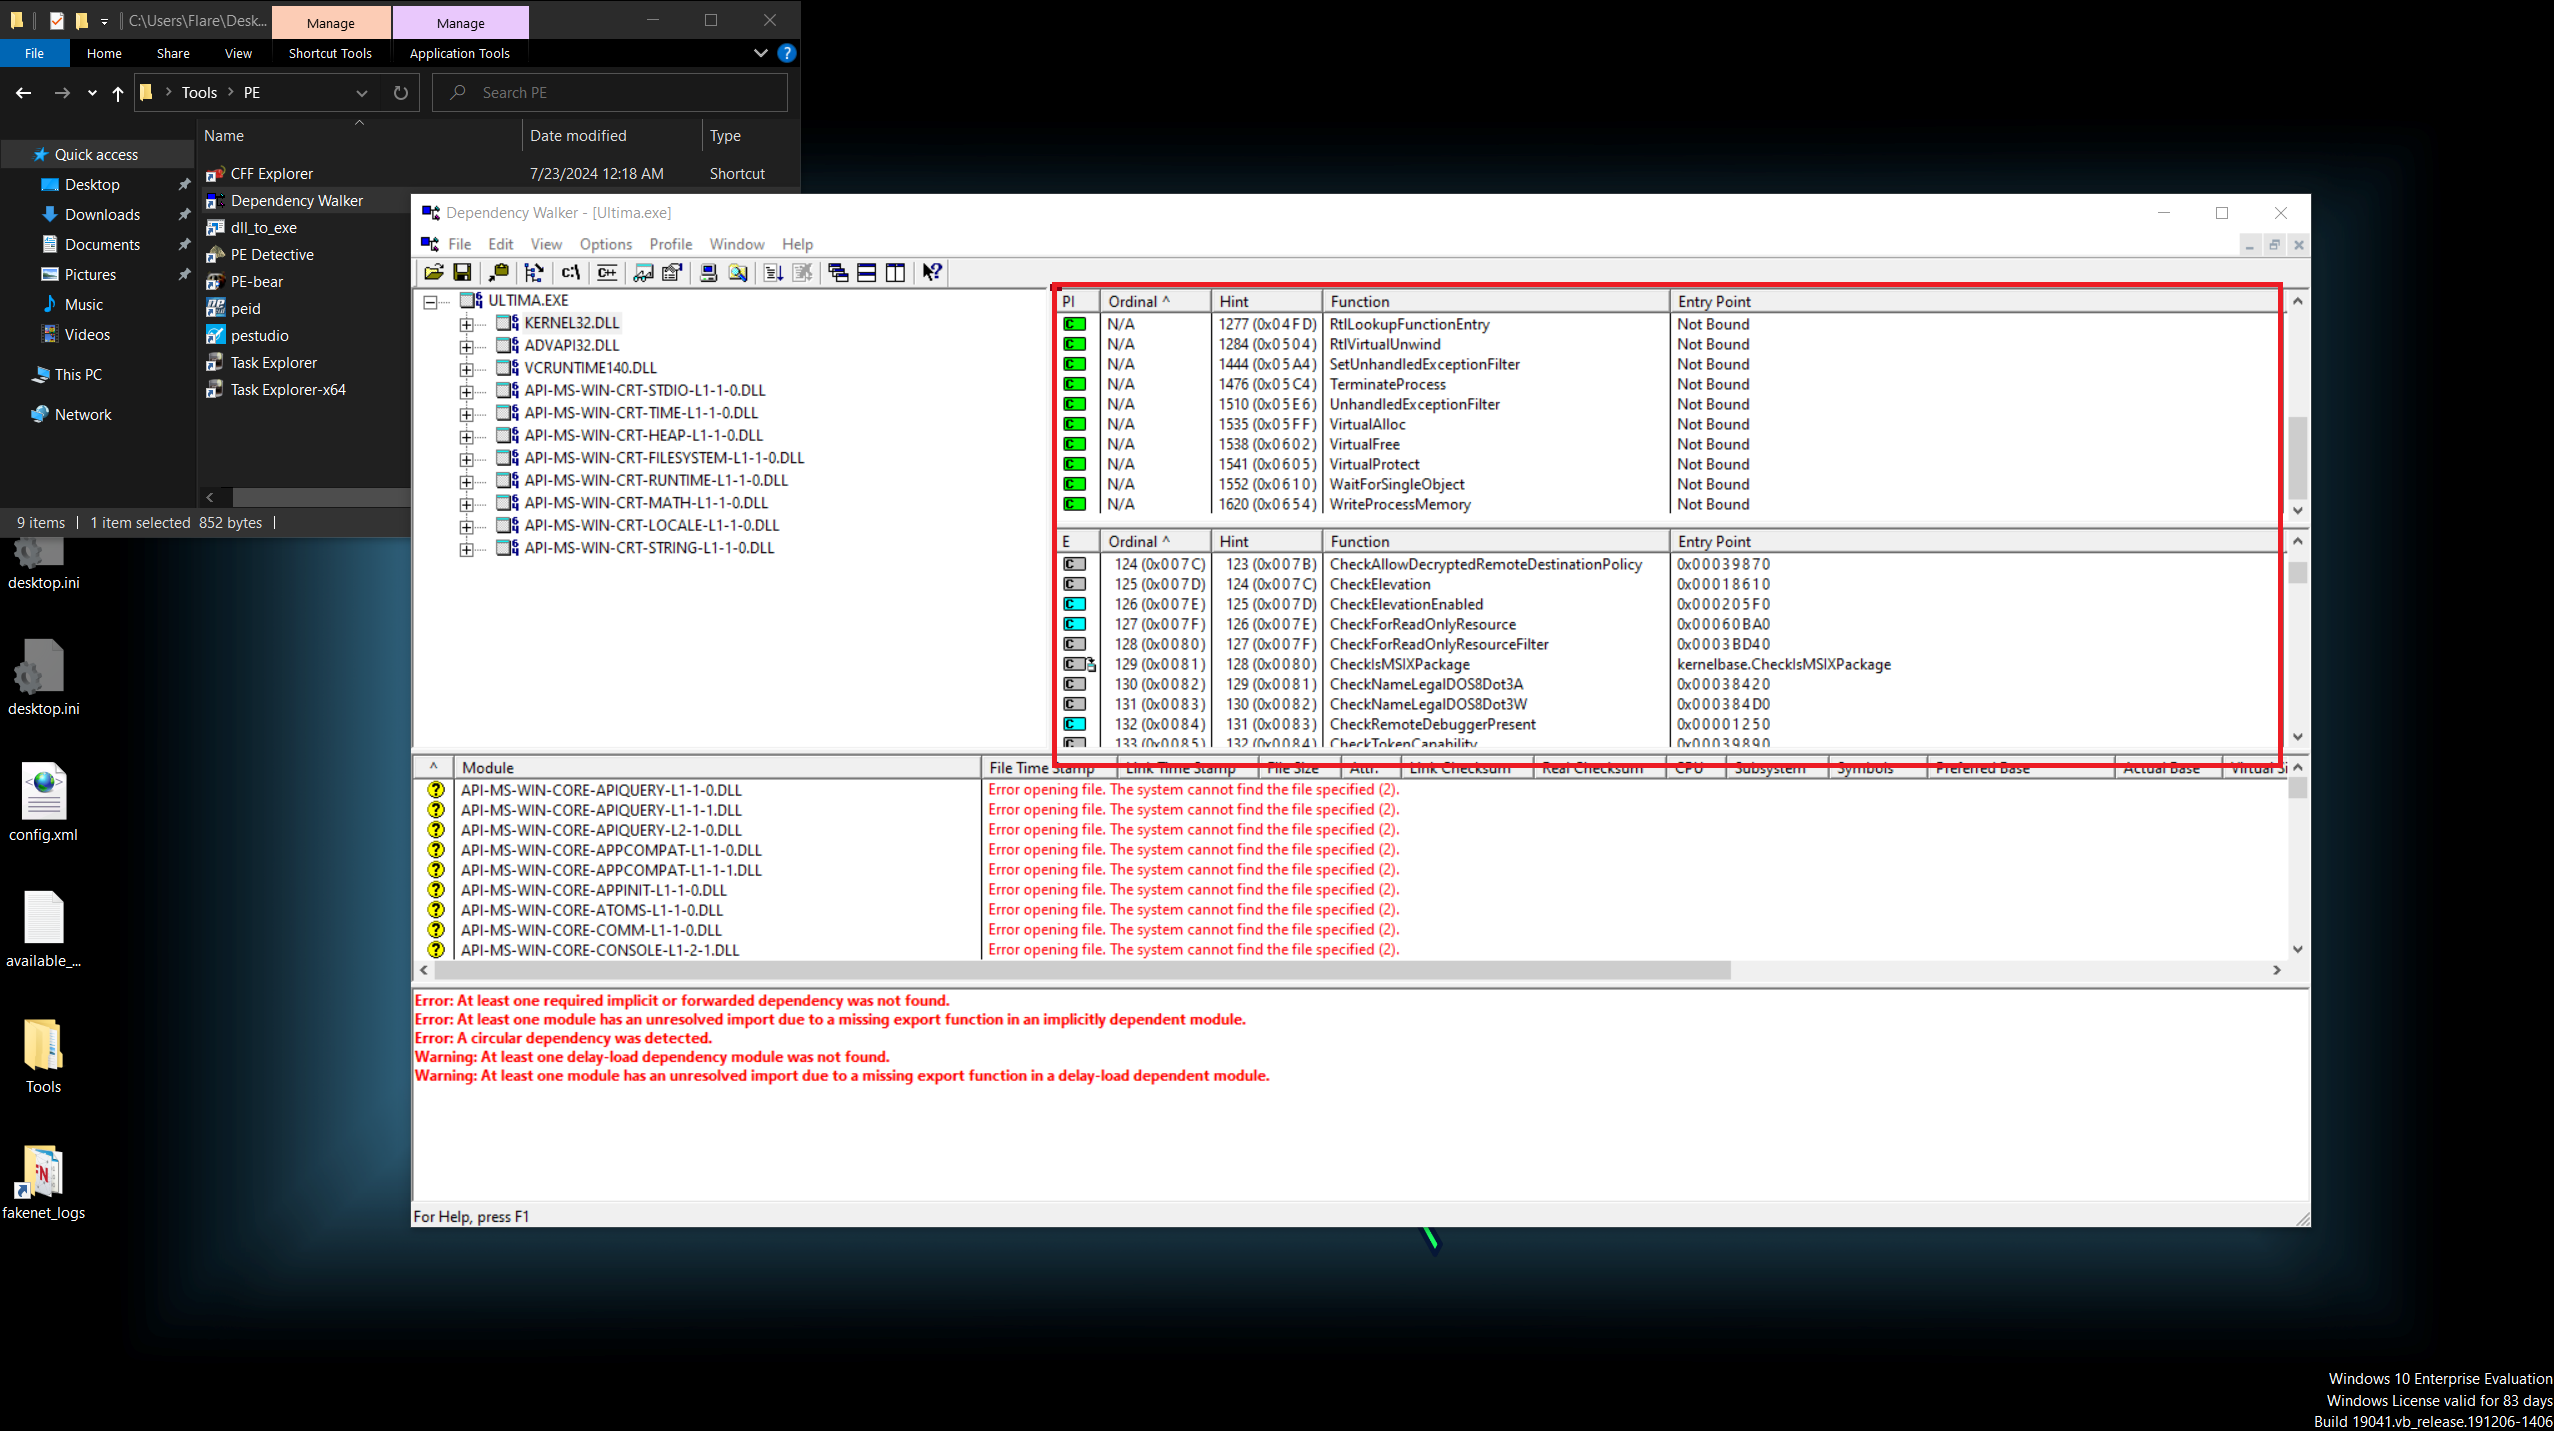Open the System Information computer icon
This screenshot has height=1431, width=2554.
(708, 272)
